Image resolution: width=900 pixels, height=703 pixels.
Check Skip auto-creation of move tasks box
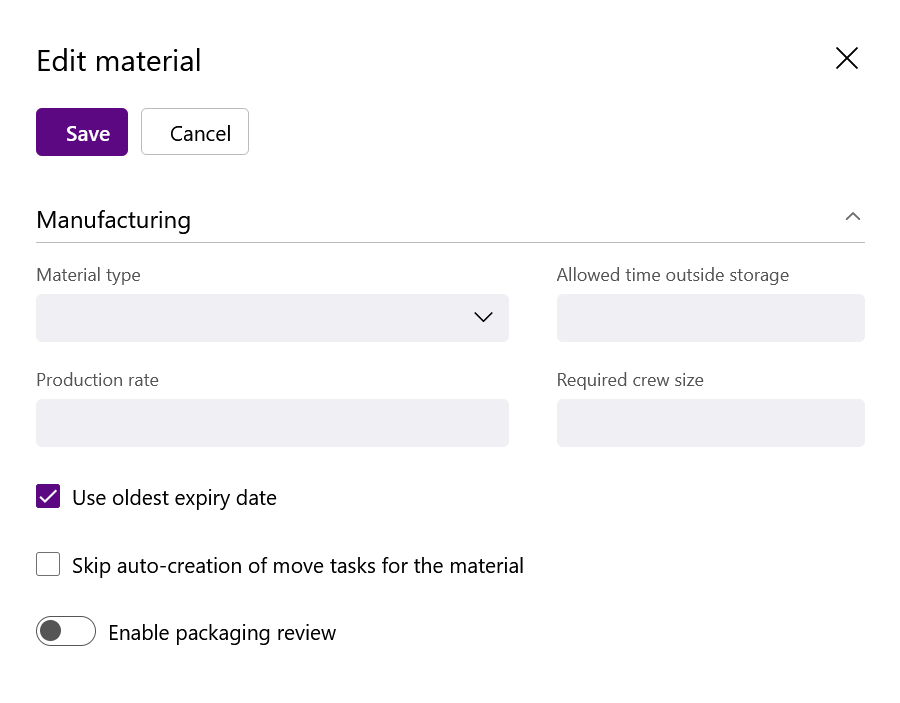(x=48, y=564)
